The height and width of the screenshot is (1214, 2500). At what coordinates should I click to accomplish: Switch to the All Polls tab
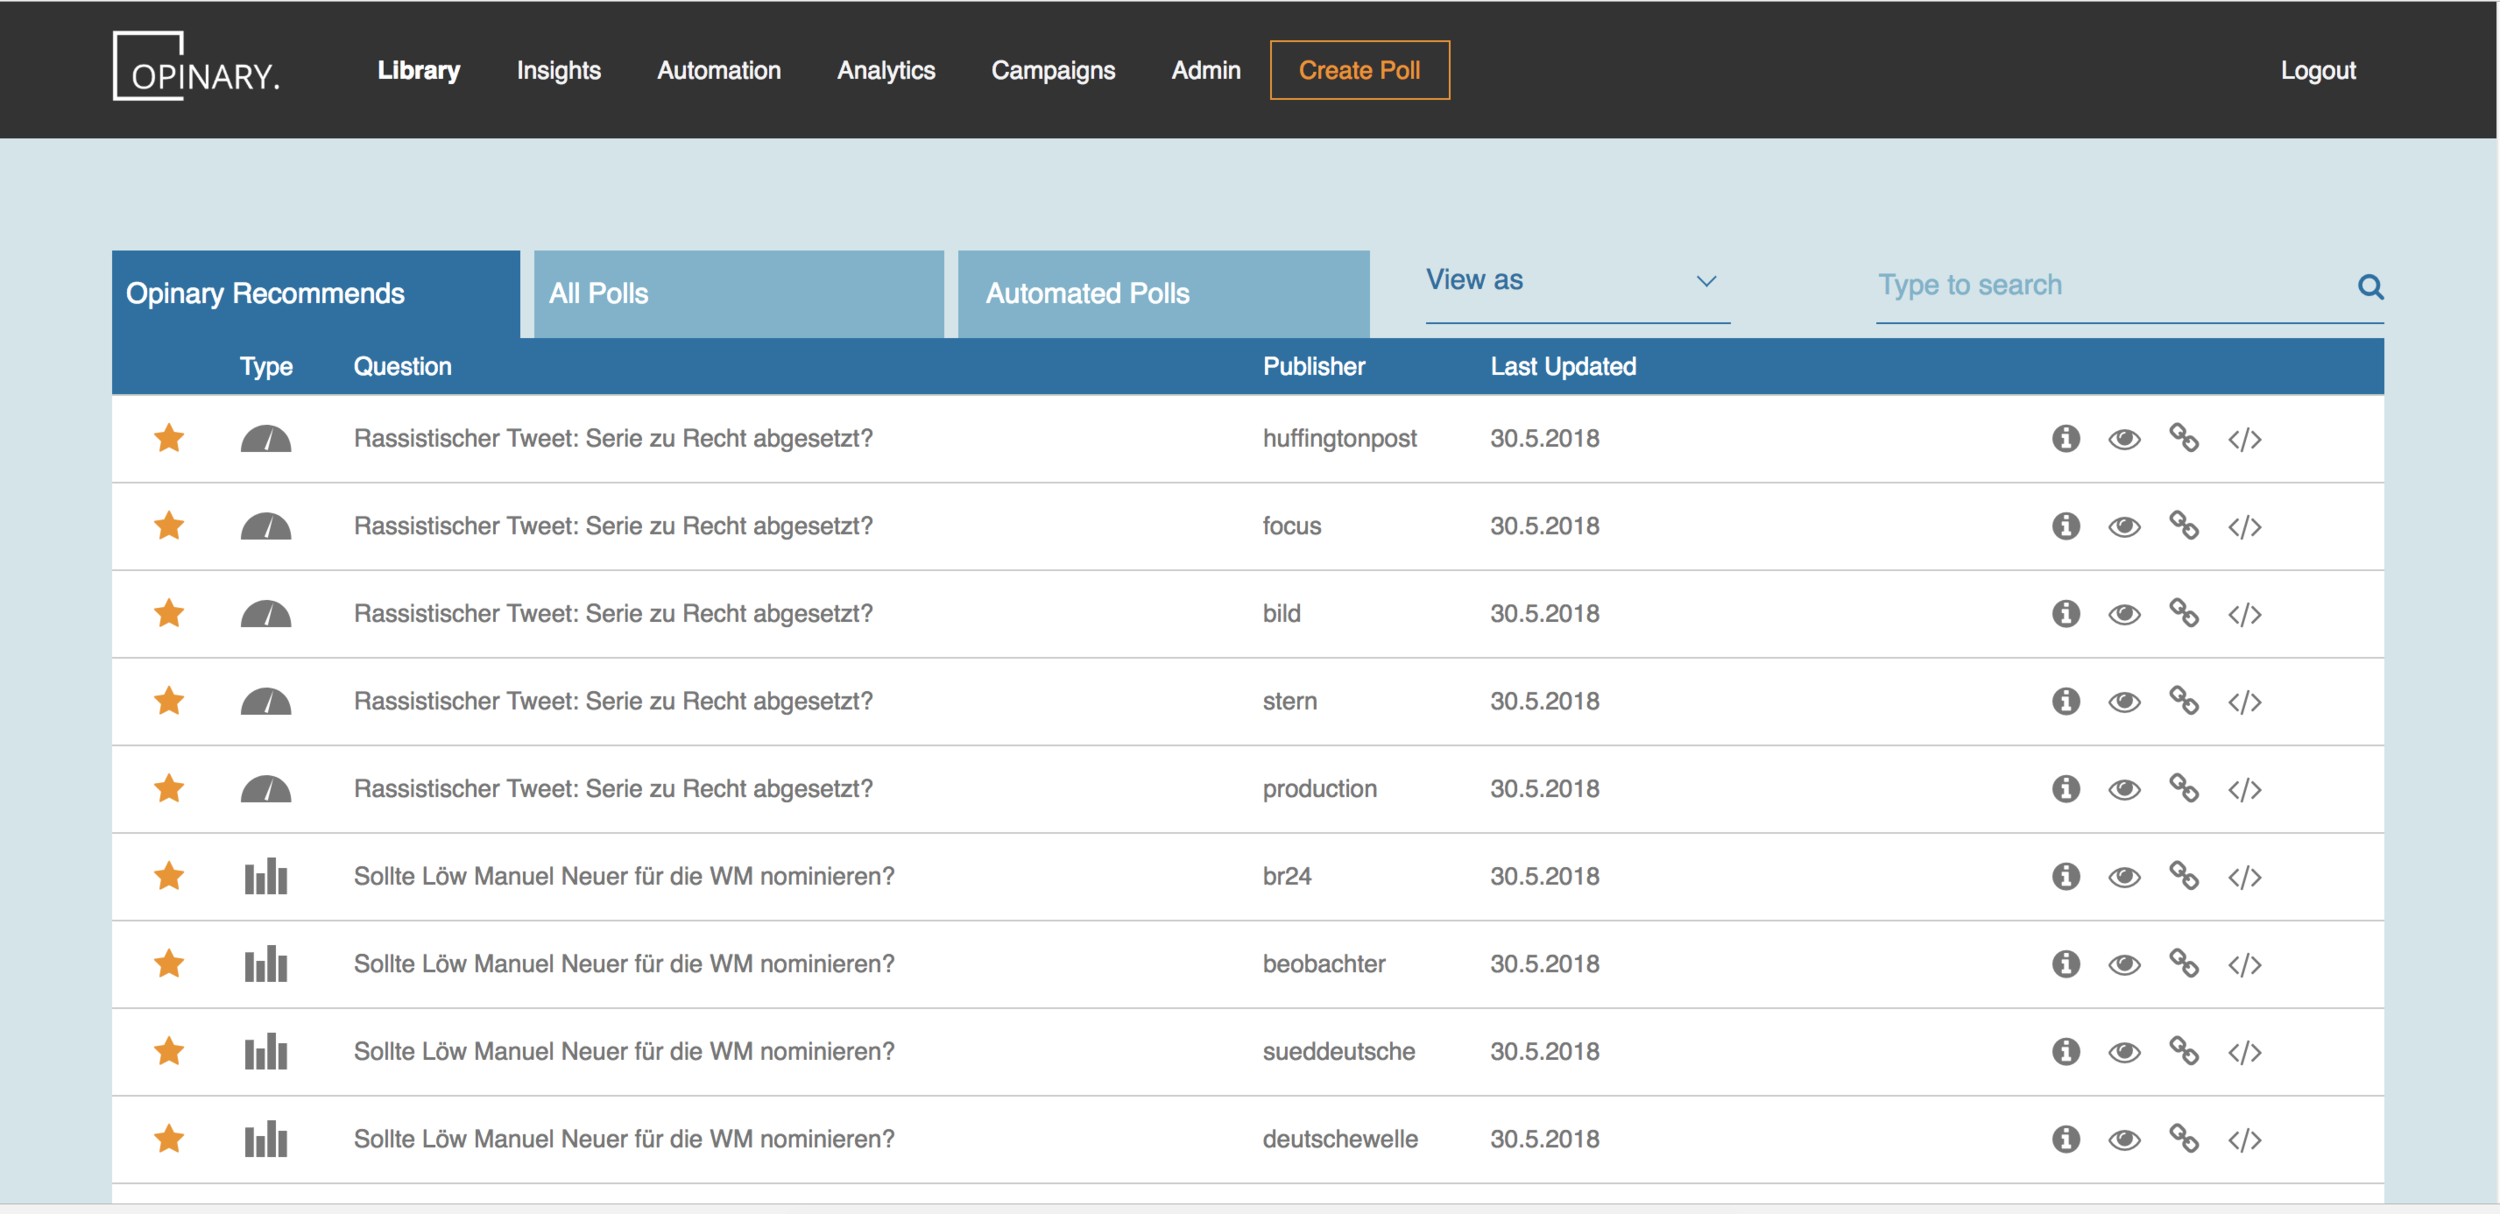point(738,293)
